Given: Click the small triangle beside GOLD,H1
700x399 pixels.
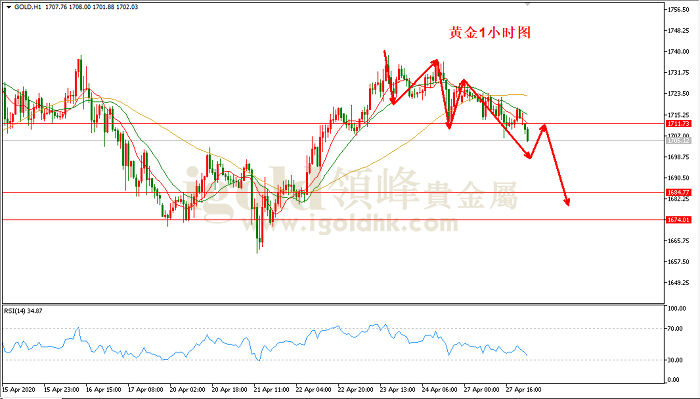Looking at the screenshot, I should tap(8, 7).
